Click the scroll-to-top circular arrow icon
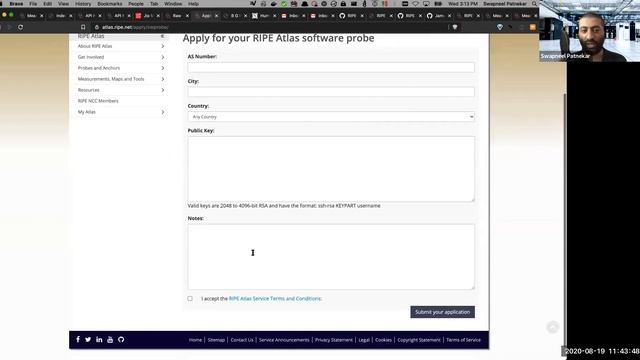This screenshot has height=360, width=640. (x=553, y=327)
